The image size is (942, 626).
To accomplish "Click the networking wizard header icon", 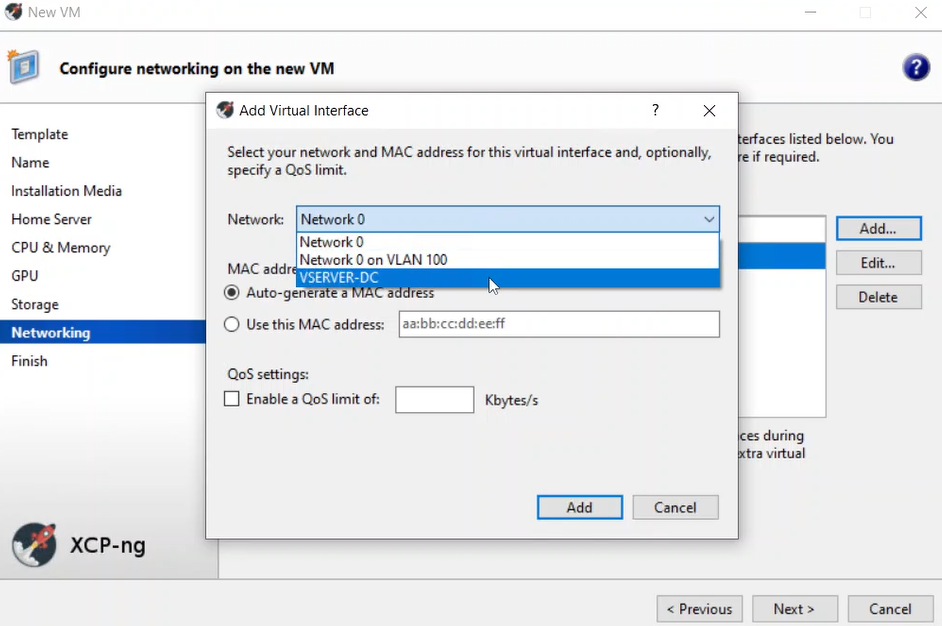I will click(x=24, y=67).
